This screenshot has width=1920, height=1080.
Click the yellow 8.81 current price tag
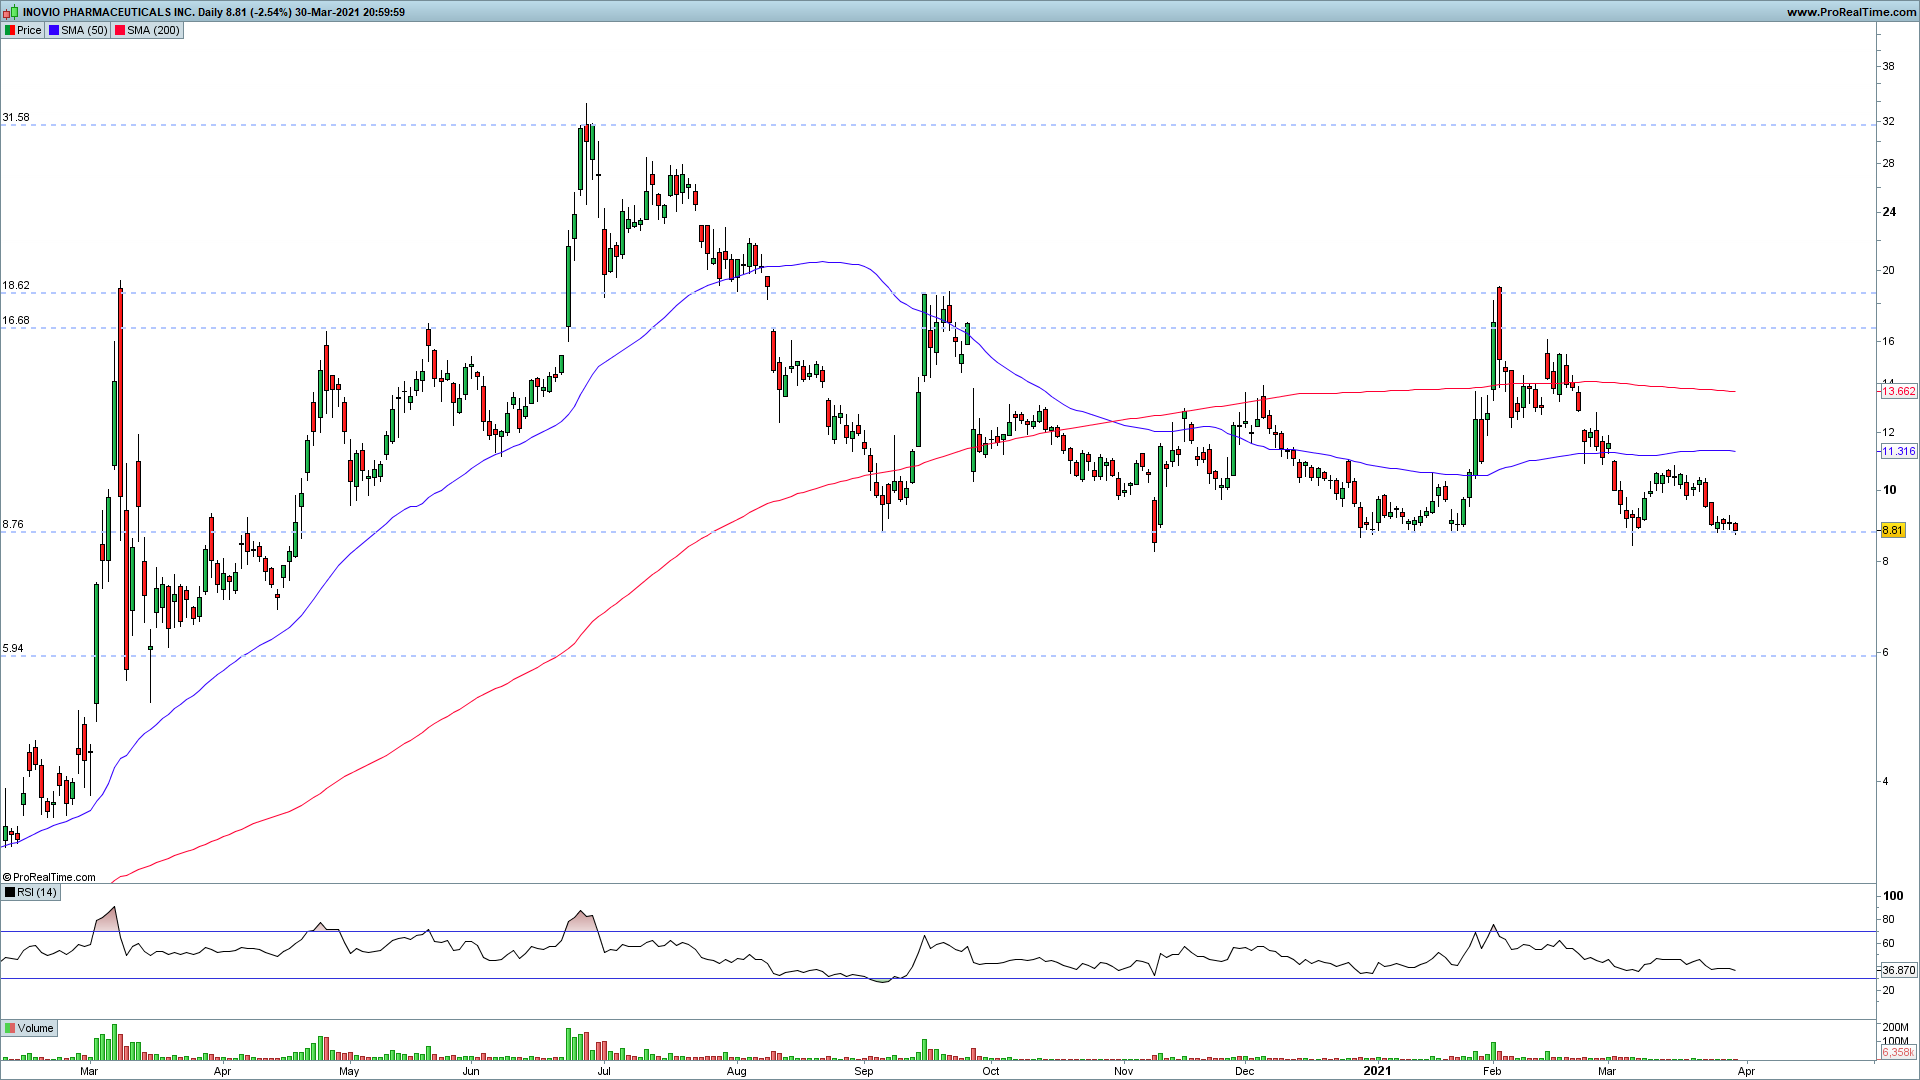point(1893,531)
